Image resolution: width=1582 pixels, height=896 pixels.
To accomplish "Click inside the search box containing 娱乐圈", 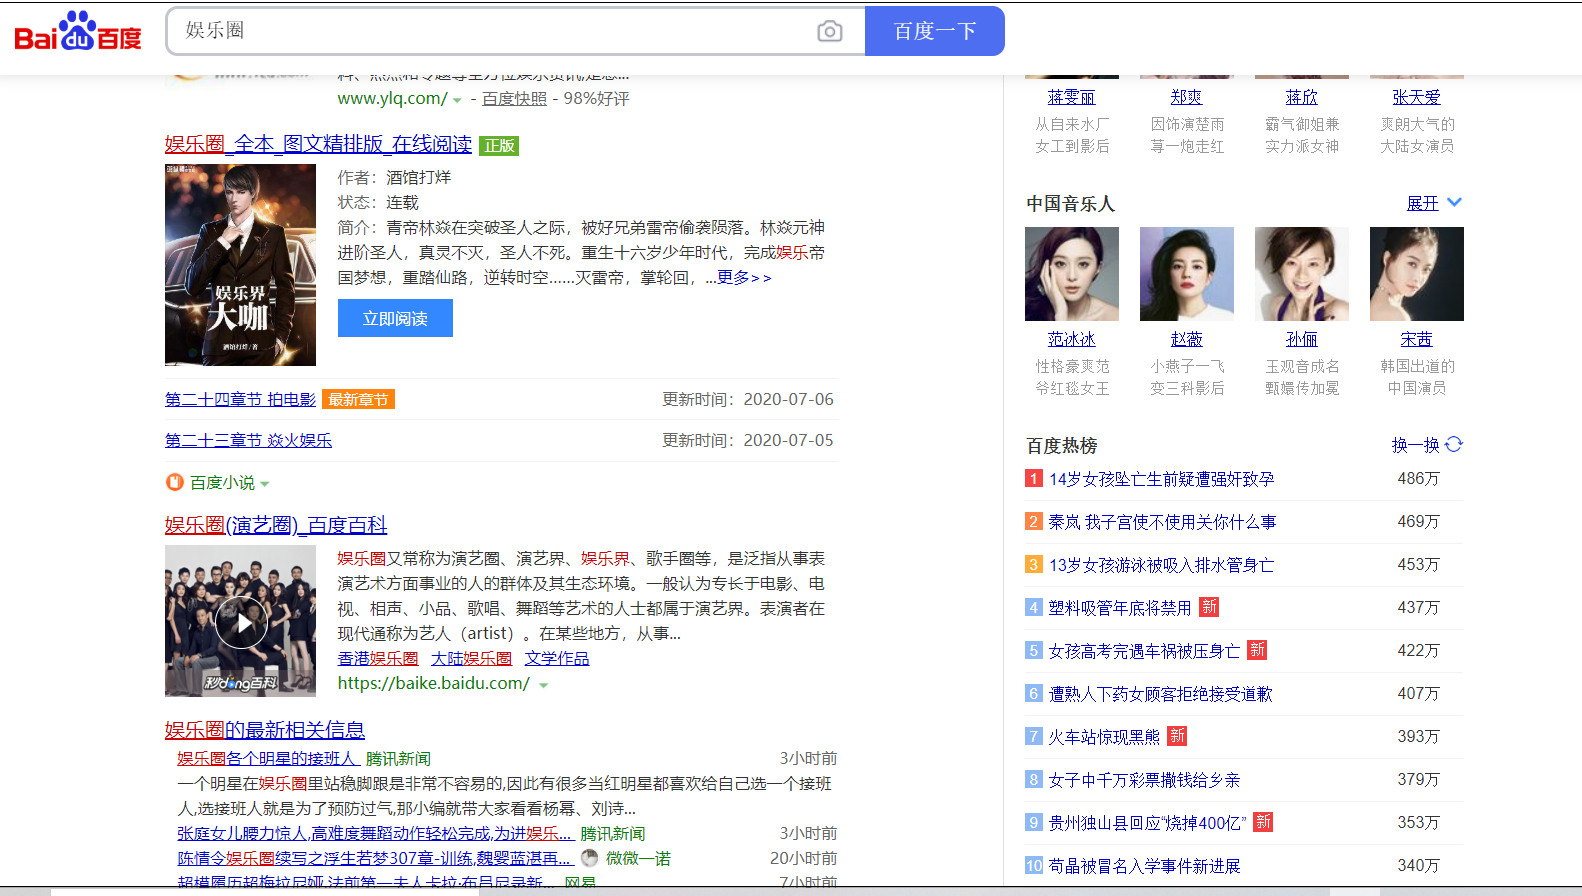I will 490,31.
